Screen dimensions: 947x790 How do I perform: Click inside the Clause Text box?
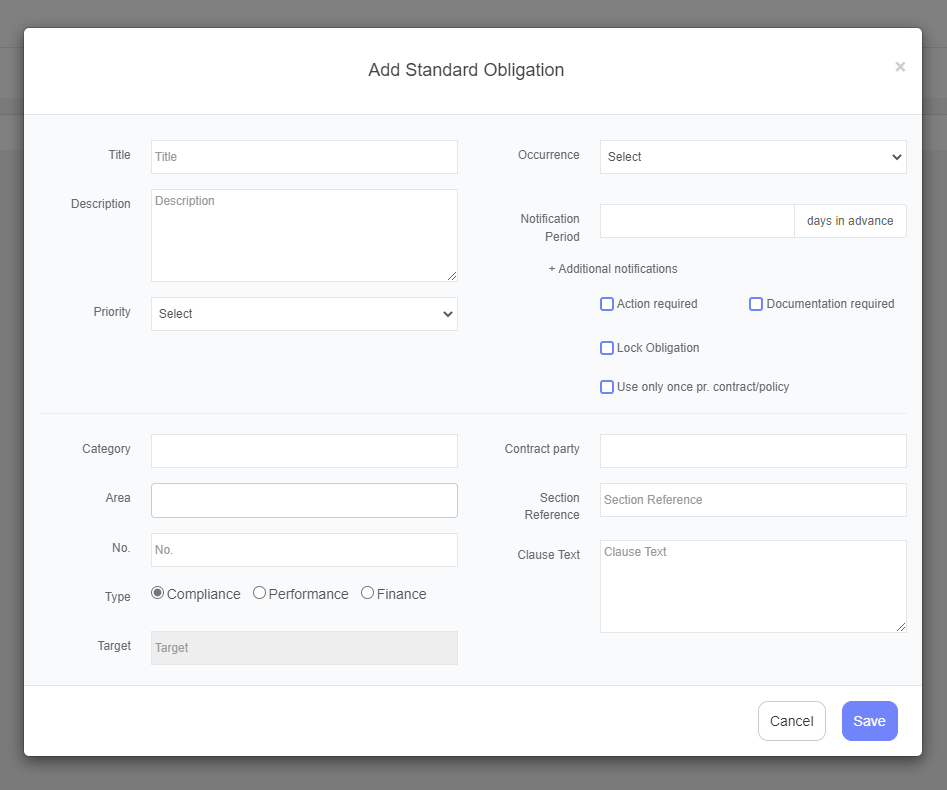point(753,586)
